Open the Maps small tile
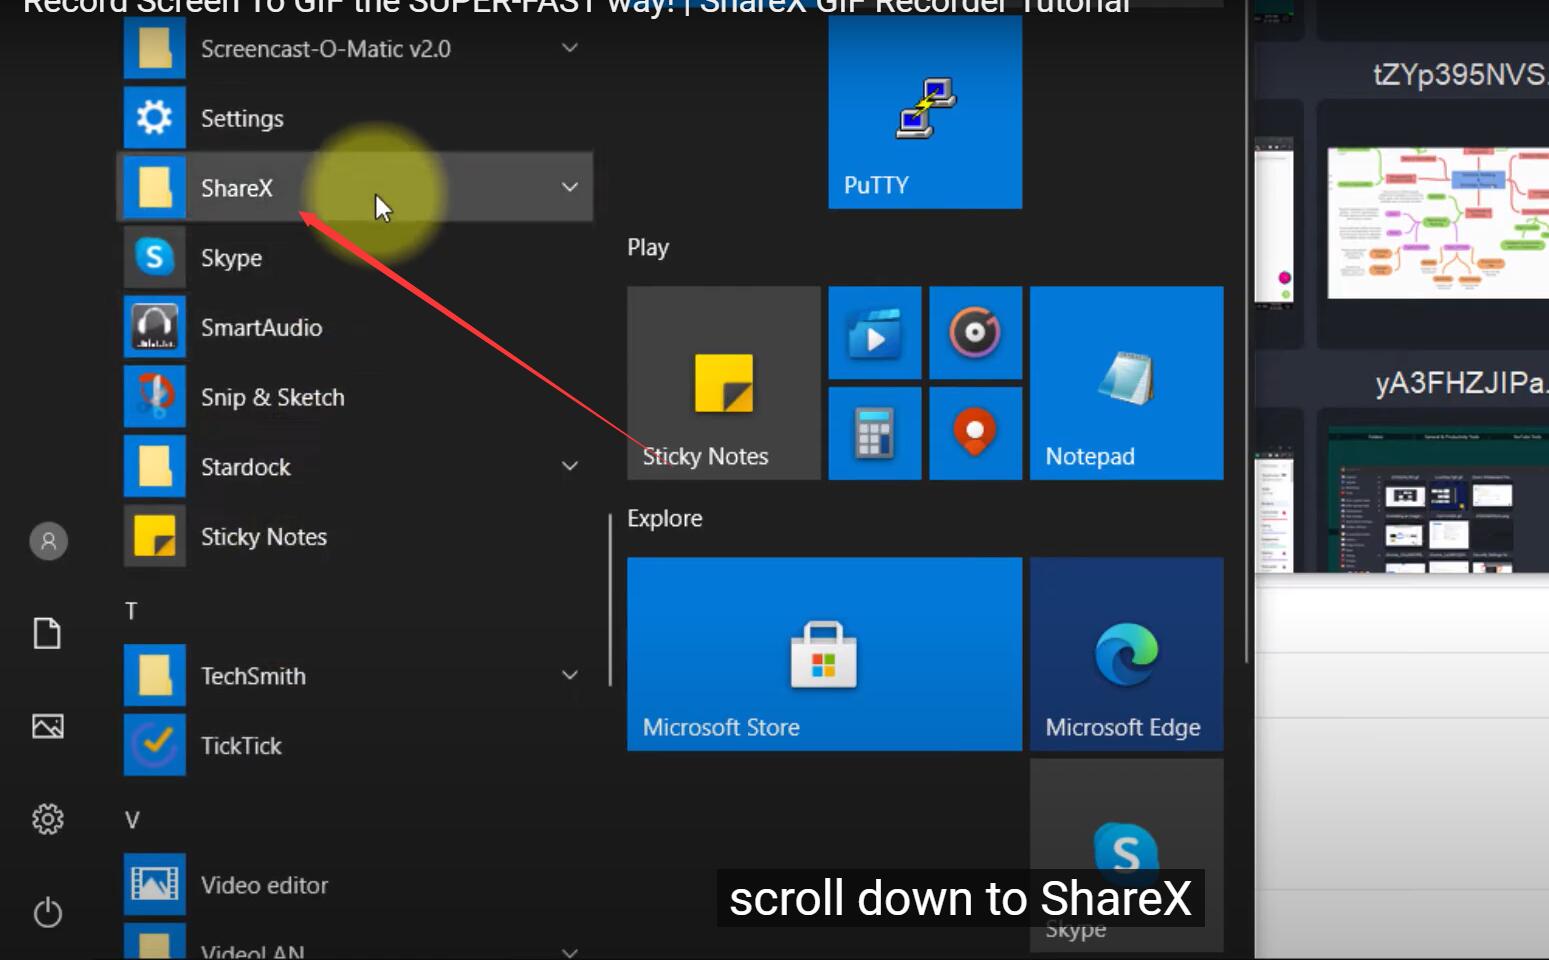The width and height of the screenshot is (1549, 960). coord(975,433)
